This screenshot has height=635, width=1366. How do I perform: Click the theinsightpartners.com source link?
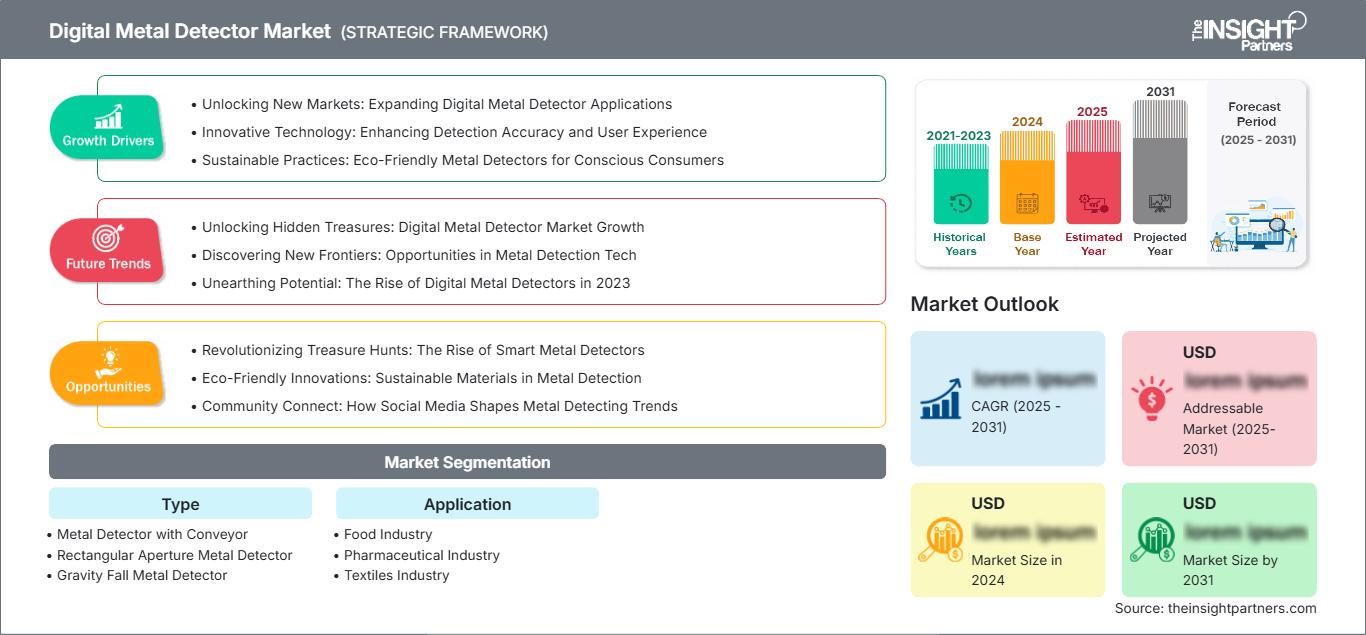[1243, 608]
